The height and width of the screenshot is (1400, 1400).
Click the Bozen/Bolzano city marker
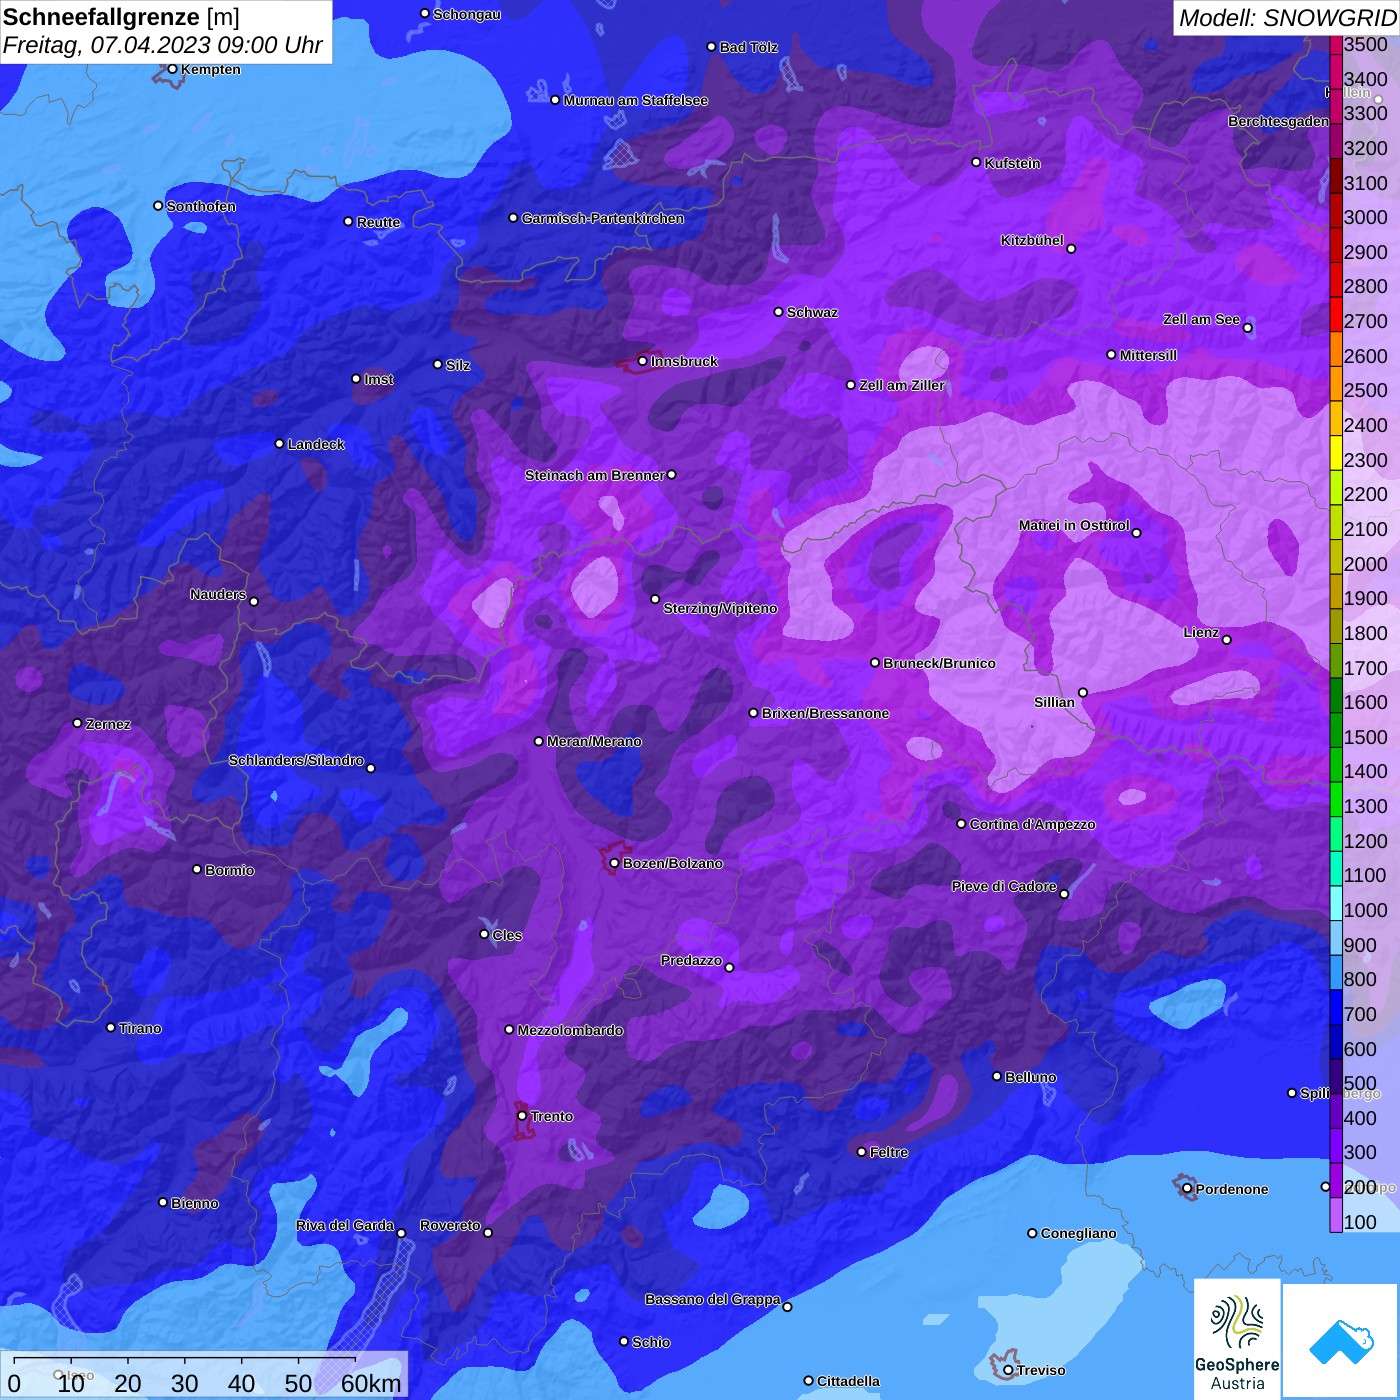point(614,863)
